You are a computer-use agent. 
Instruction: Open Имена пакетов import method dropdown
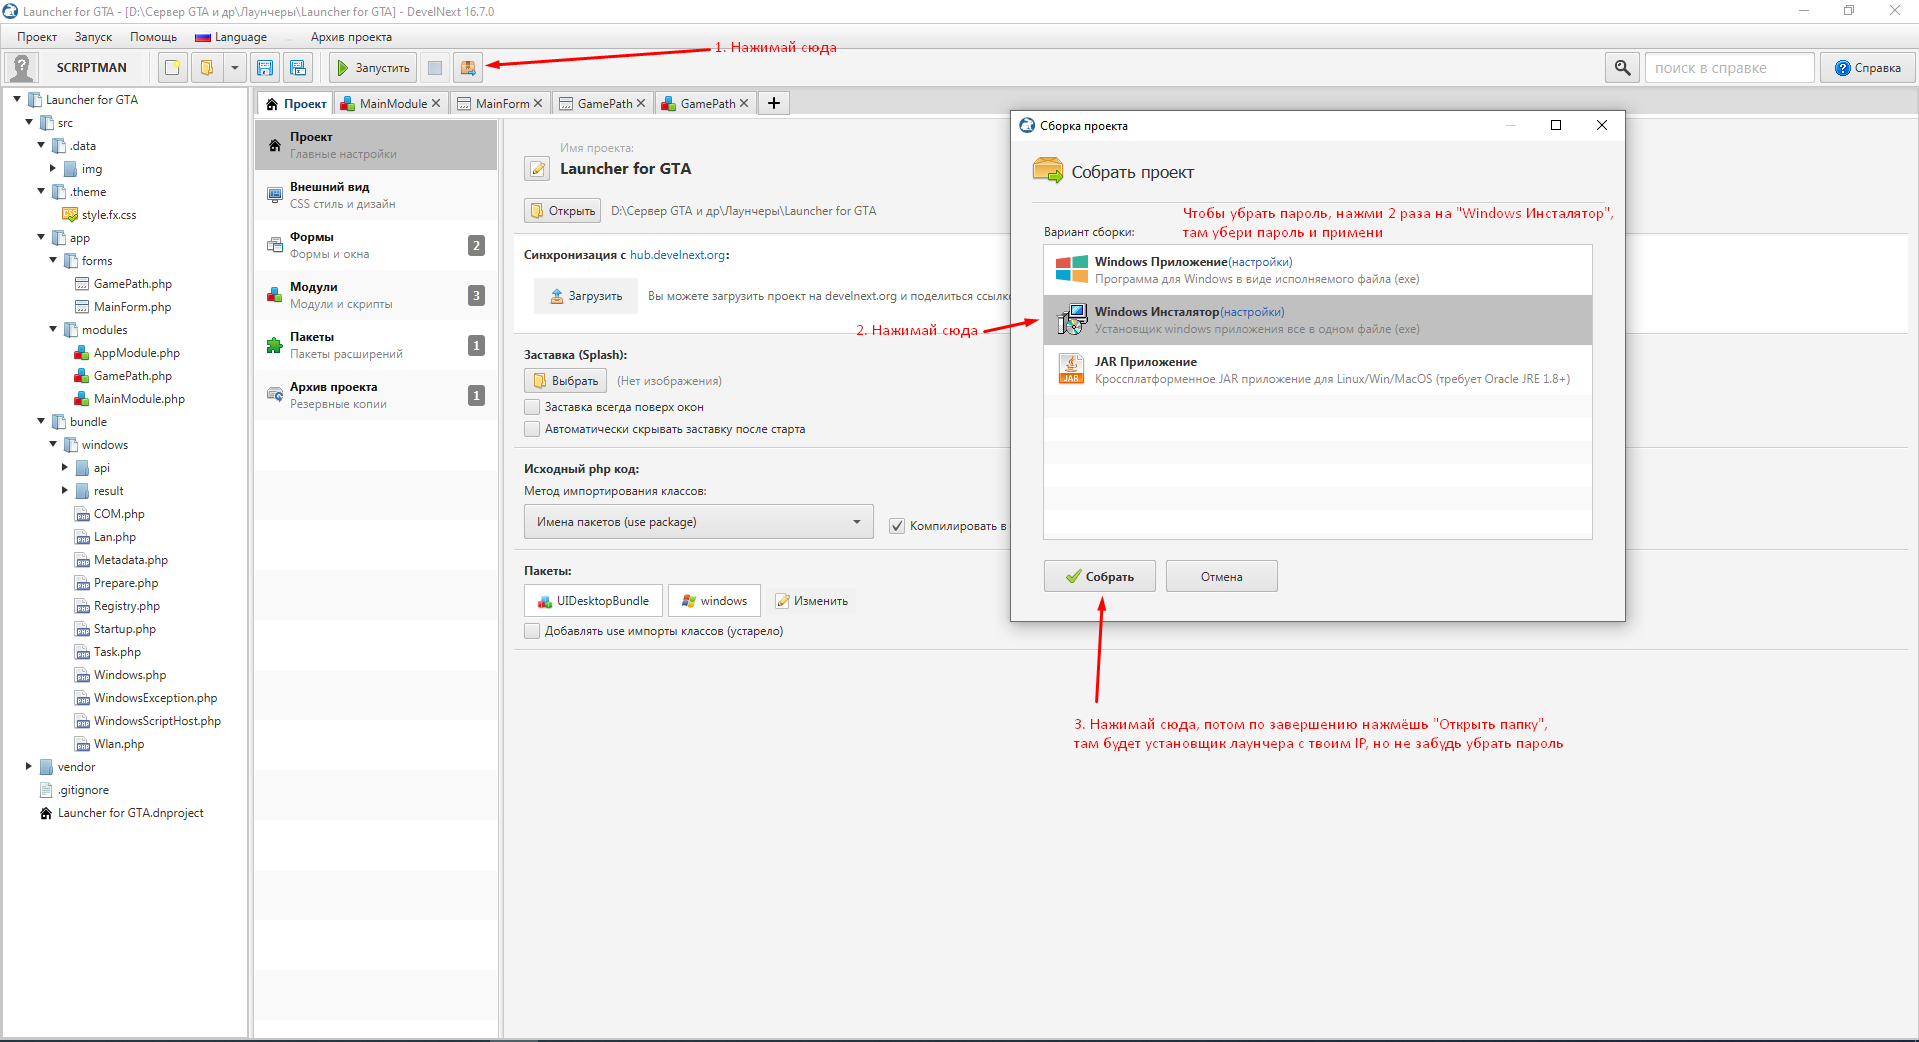pos(698,522)
